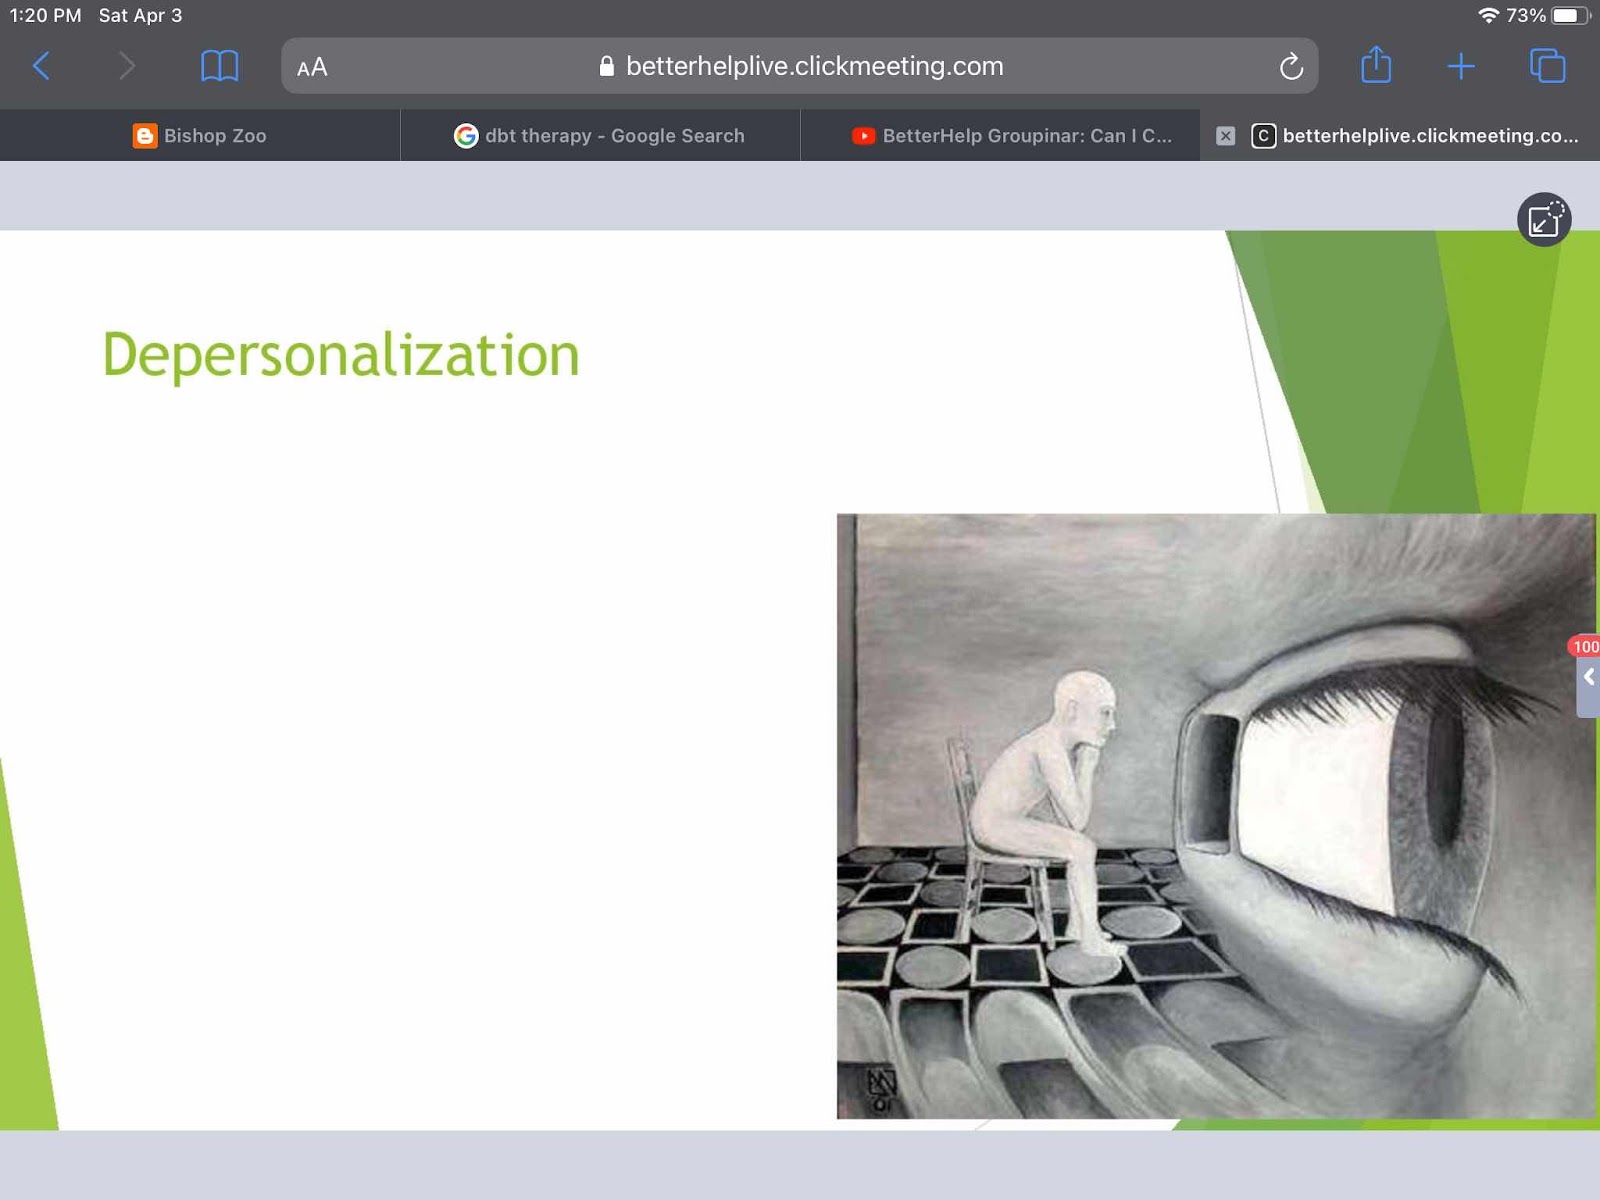Show all tabs overview icon
This screenshot has width=1600, height=1200.
click(1547, 66)
